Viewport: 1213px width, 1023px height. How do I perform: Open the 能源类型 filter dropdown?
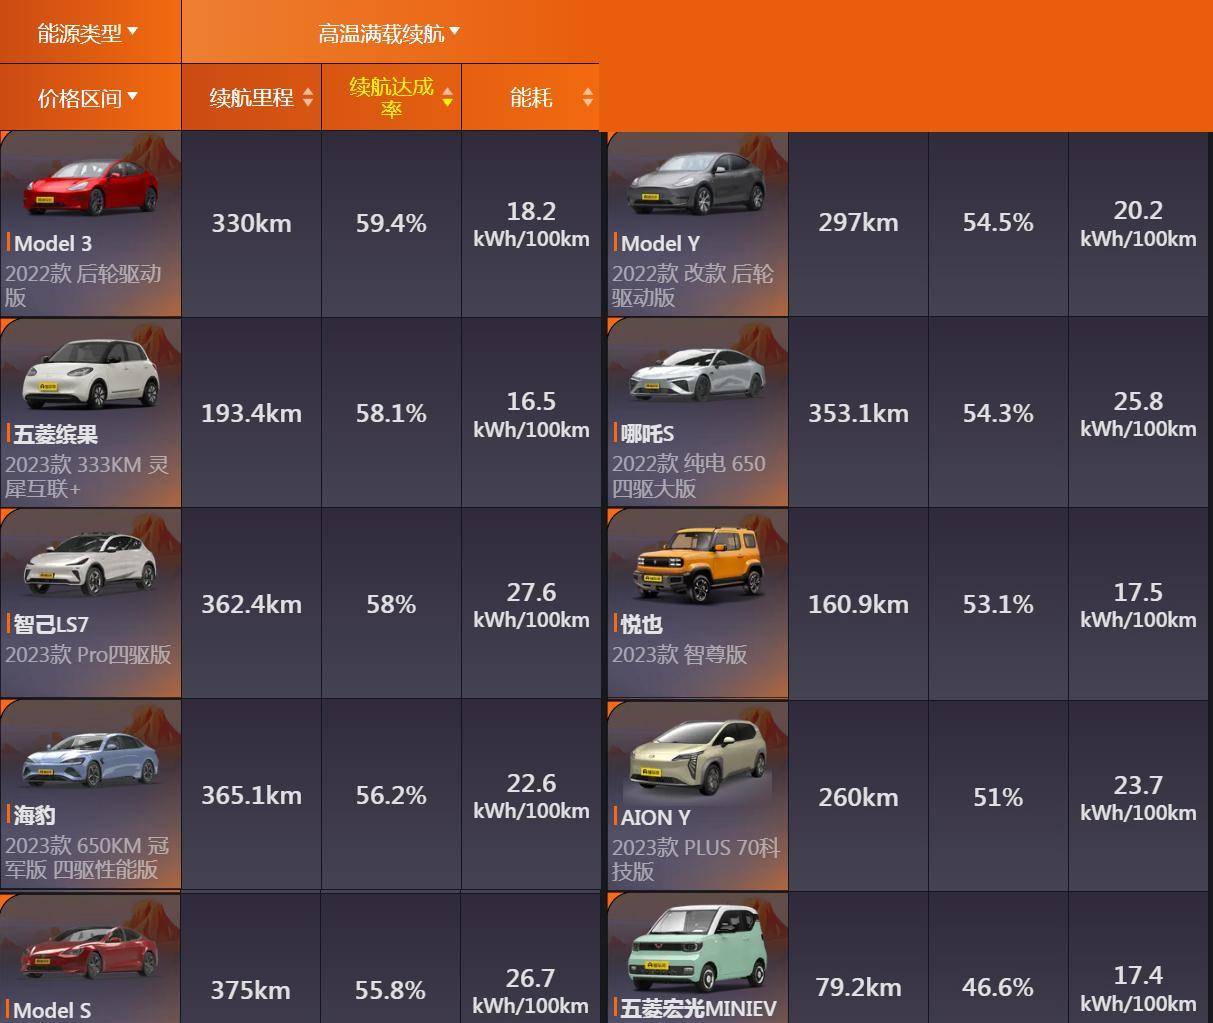pyautogui.click(x=88, y=33)
